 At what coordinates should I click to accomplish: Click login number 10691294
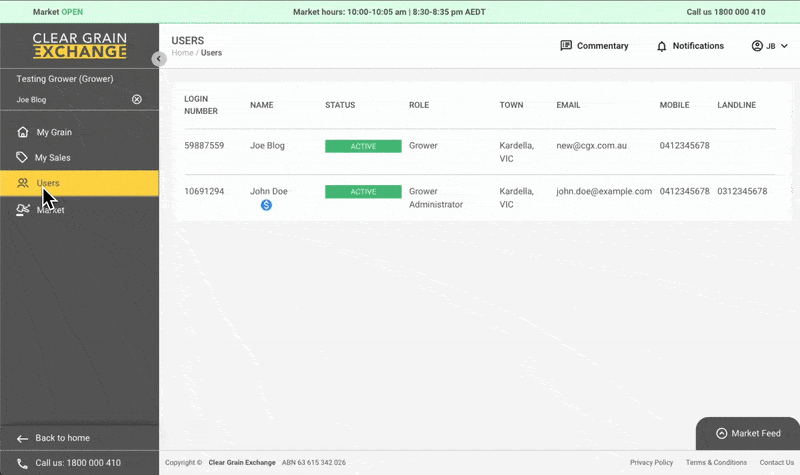(204, 191)
